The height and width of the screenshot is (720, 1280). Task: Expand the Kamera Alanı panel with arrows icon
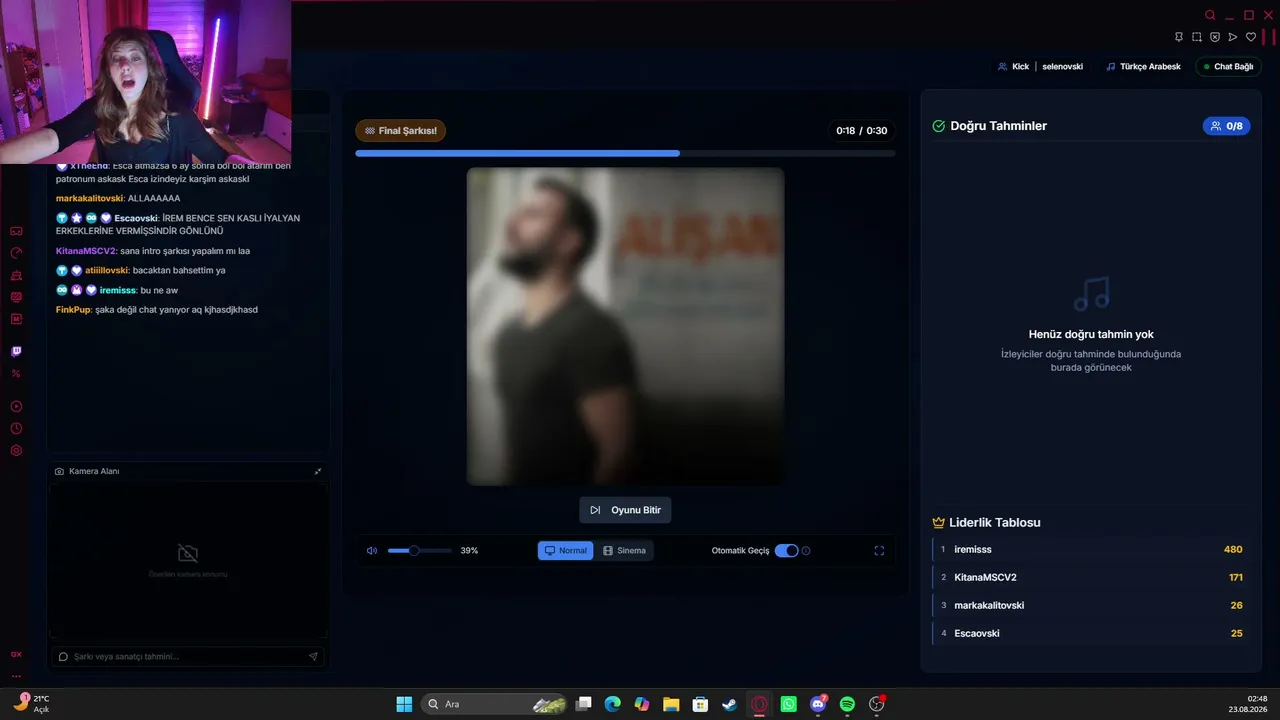point(318,471)
